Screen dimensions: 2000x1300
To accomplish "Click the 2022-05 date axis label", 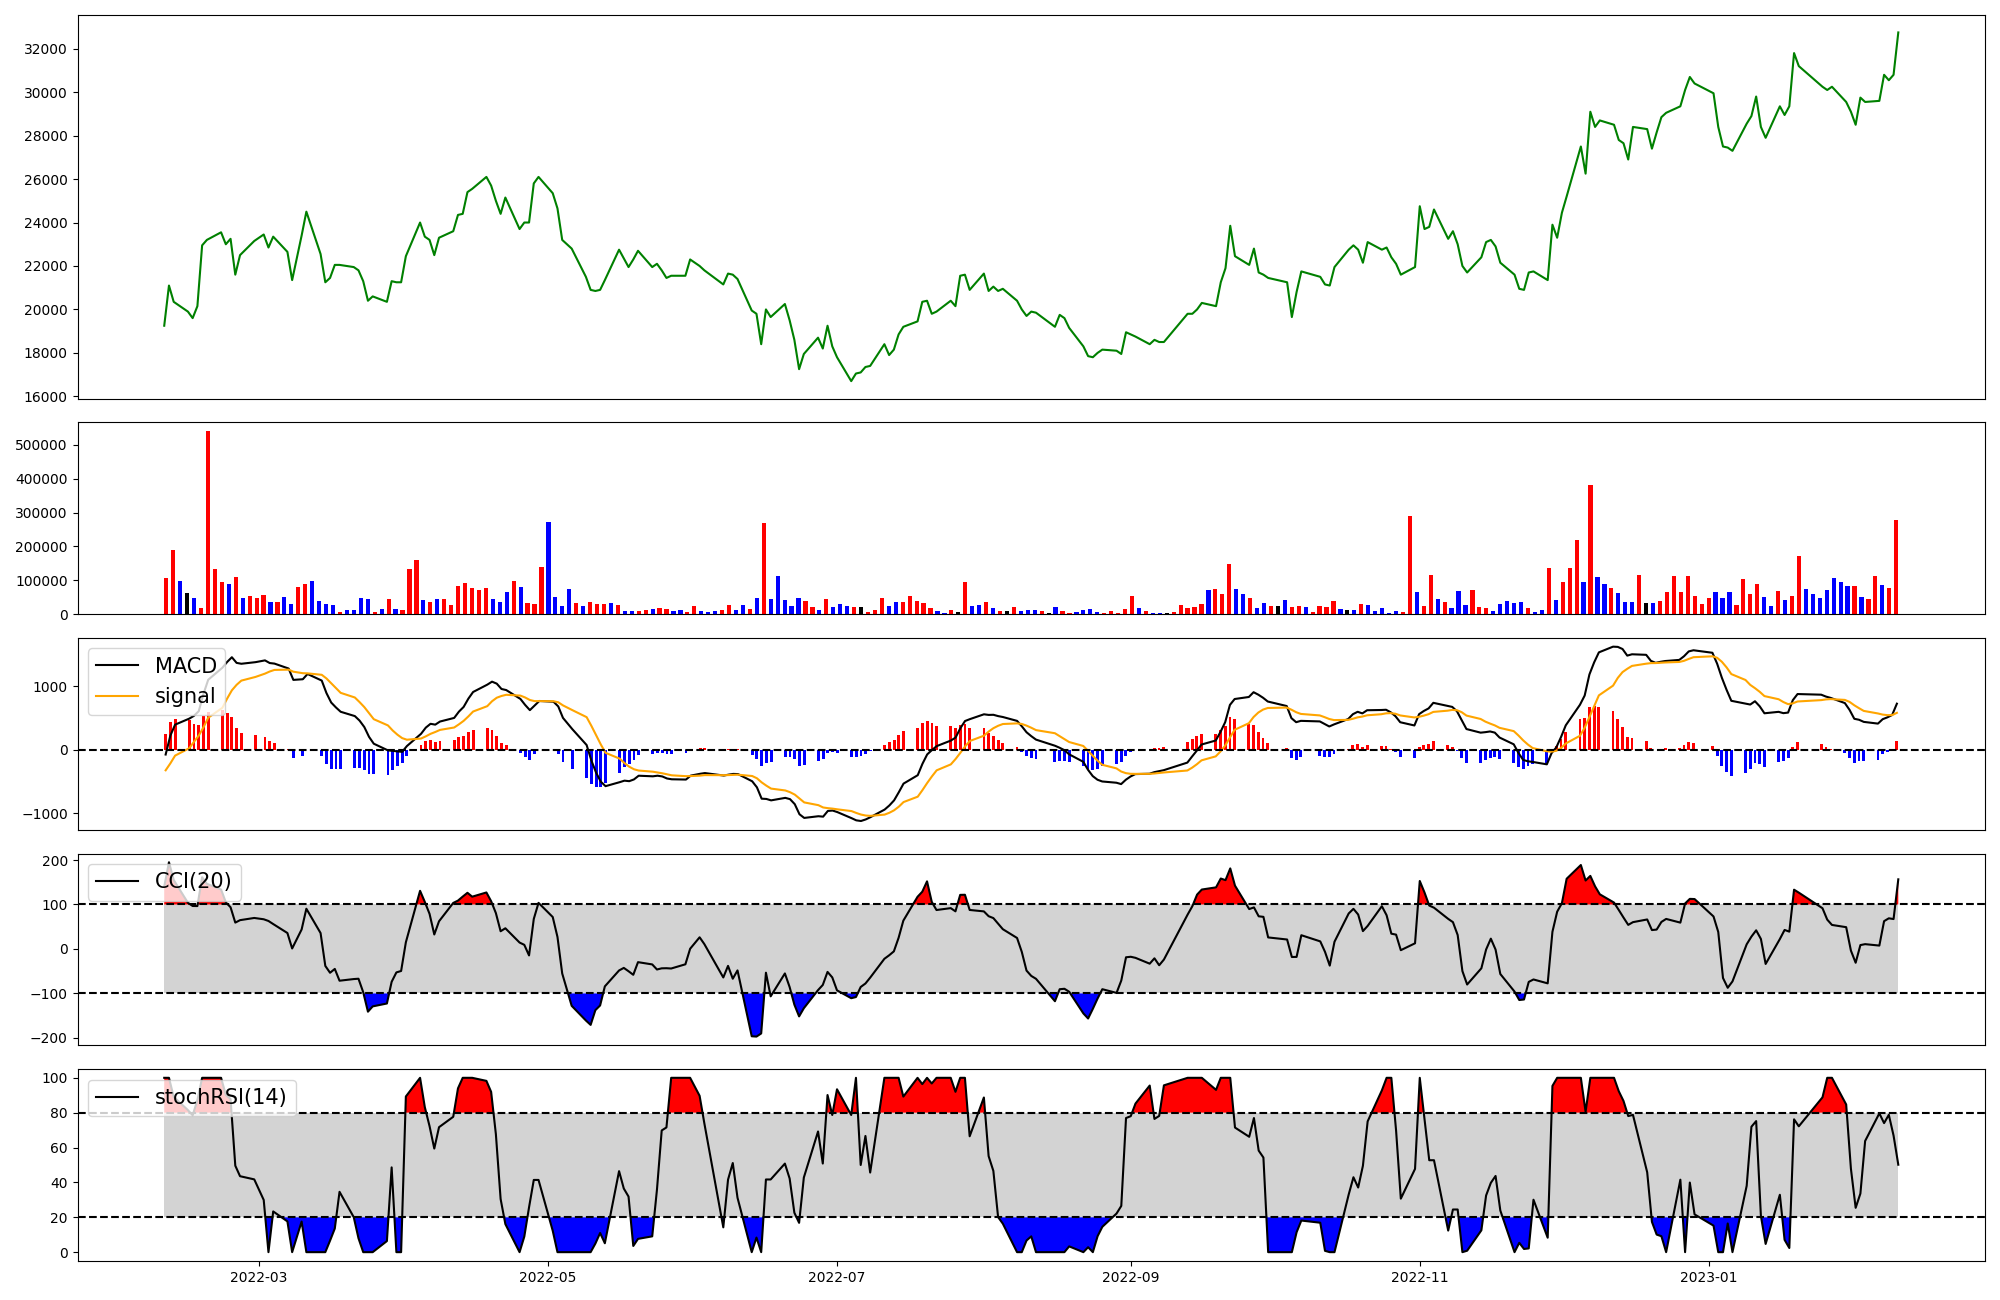I will (548, 1276).
